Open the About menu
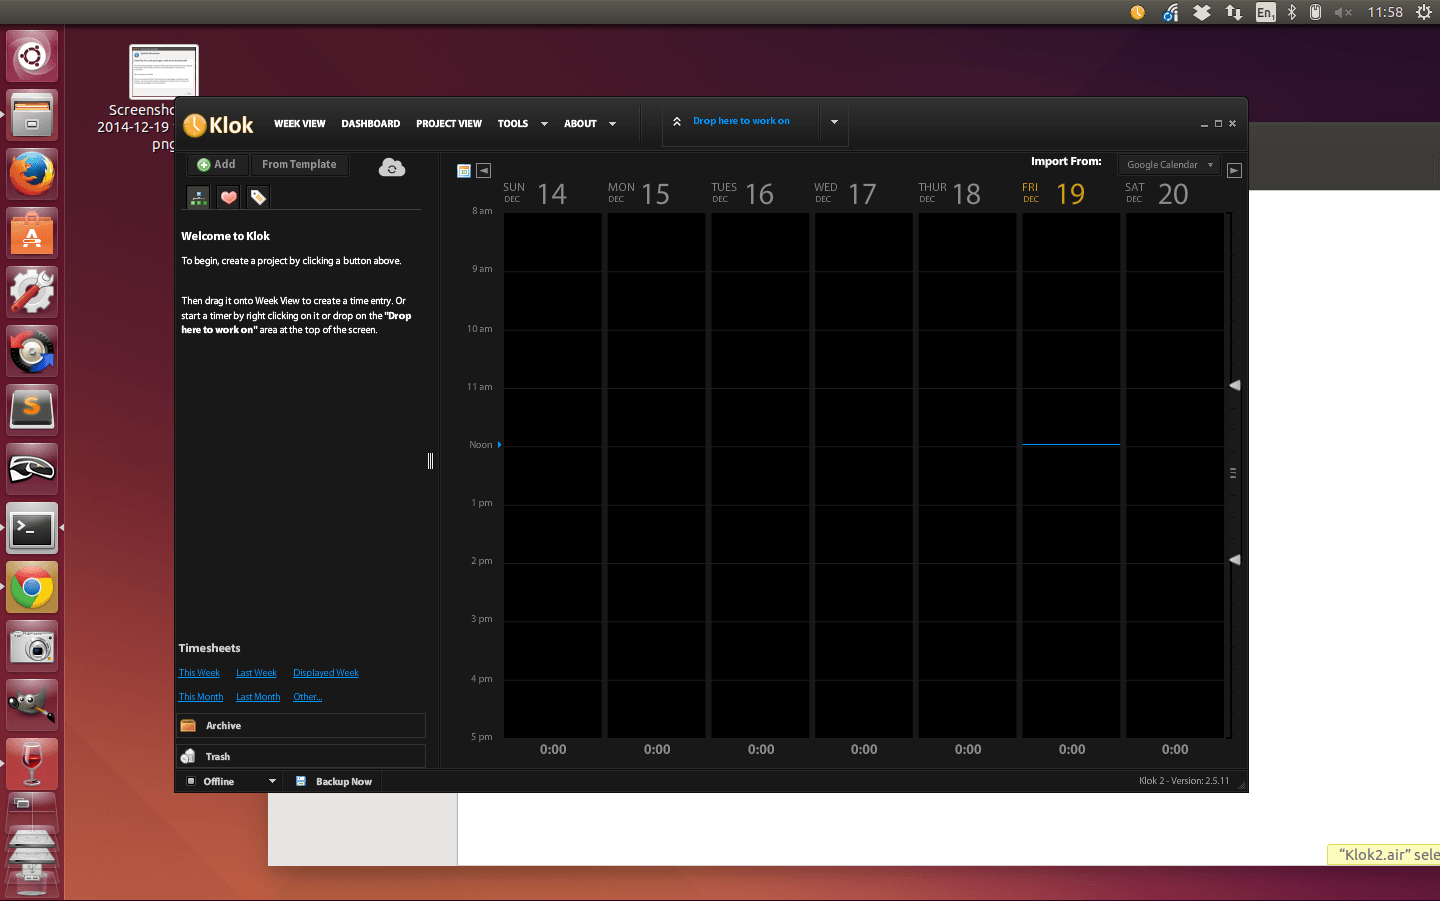Viewport: 1440px width, 901px height. 580,124
